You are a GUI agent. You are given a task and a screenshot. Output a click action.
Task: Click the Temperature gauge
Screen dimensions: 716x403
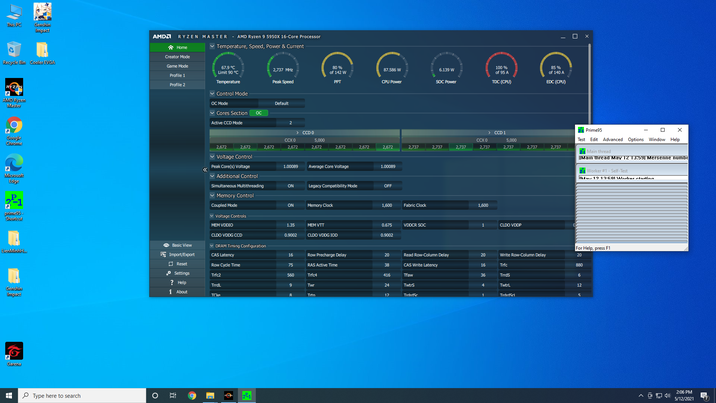pyautogui.click(x=228, y=68)
